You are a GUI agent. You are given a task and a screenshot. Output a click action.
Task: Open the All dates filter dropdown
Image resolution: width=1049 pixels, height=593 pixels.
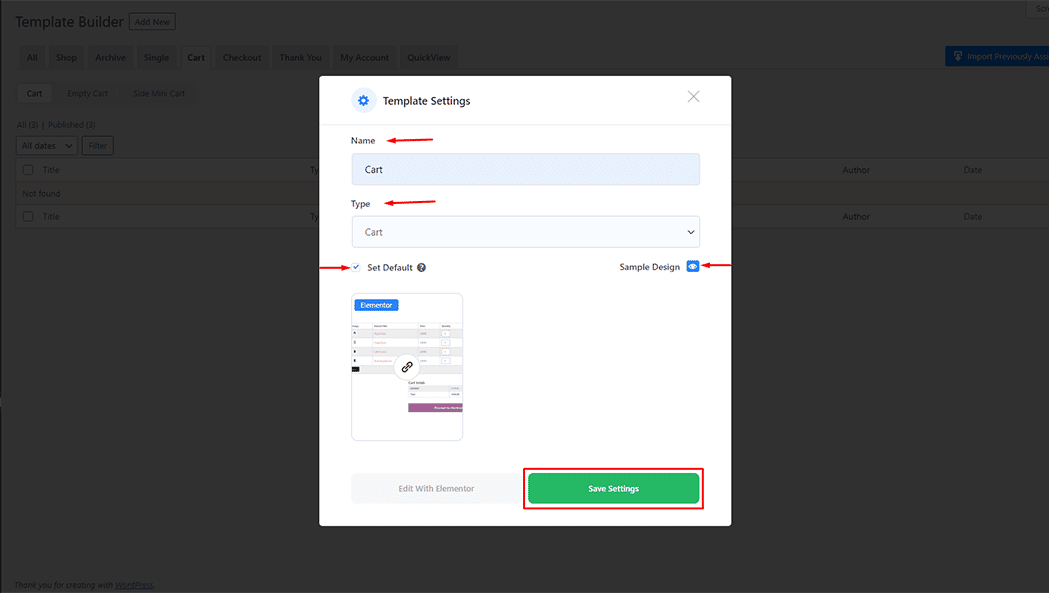click(x=45, y=145)
